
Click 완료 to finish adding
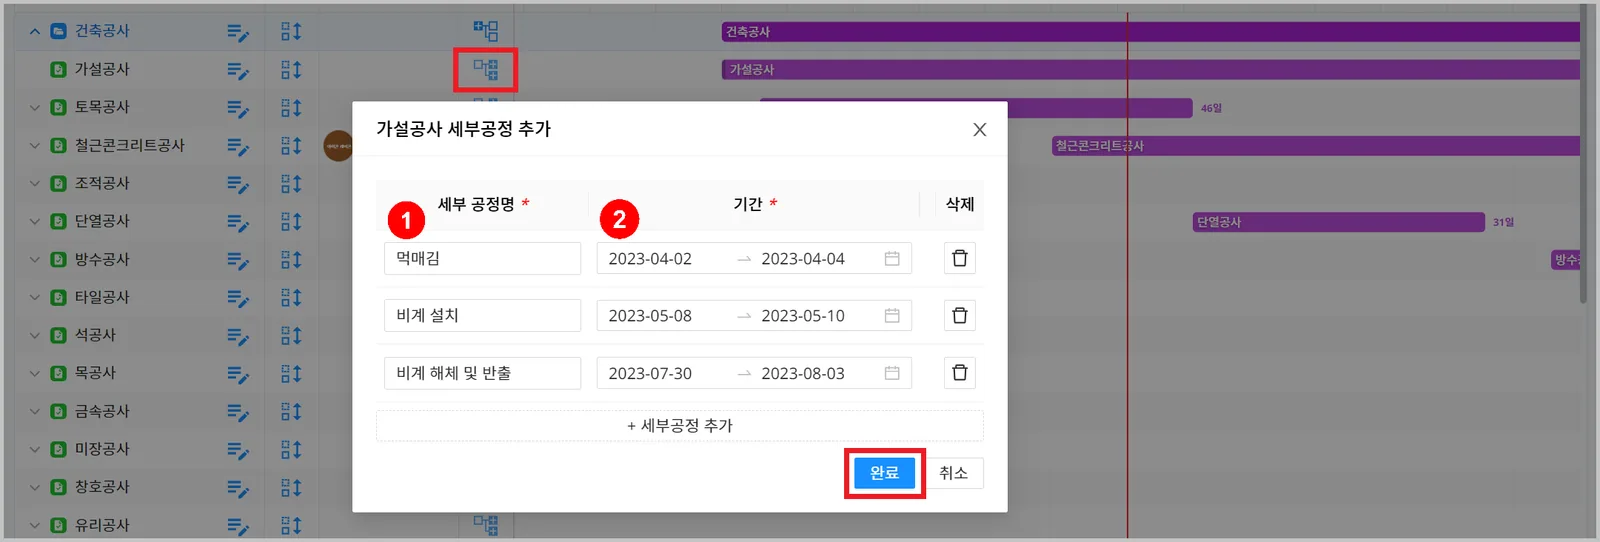884,473
